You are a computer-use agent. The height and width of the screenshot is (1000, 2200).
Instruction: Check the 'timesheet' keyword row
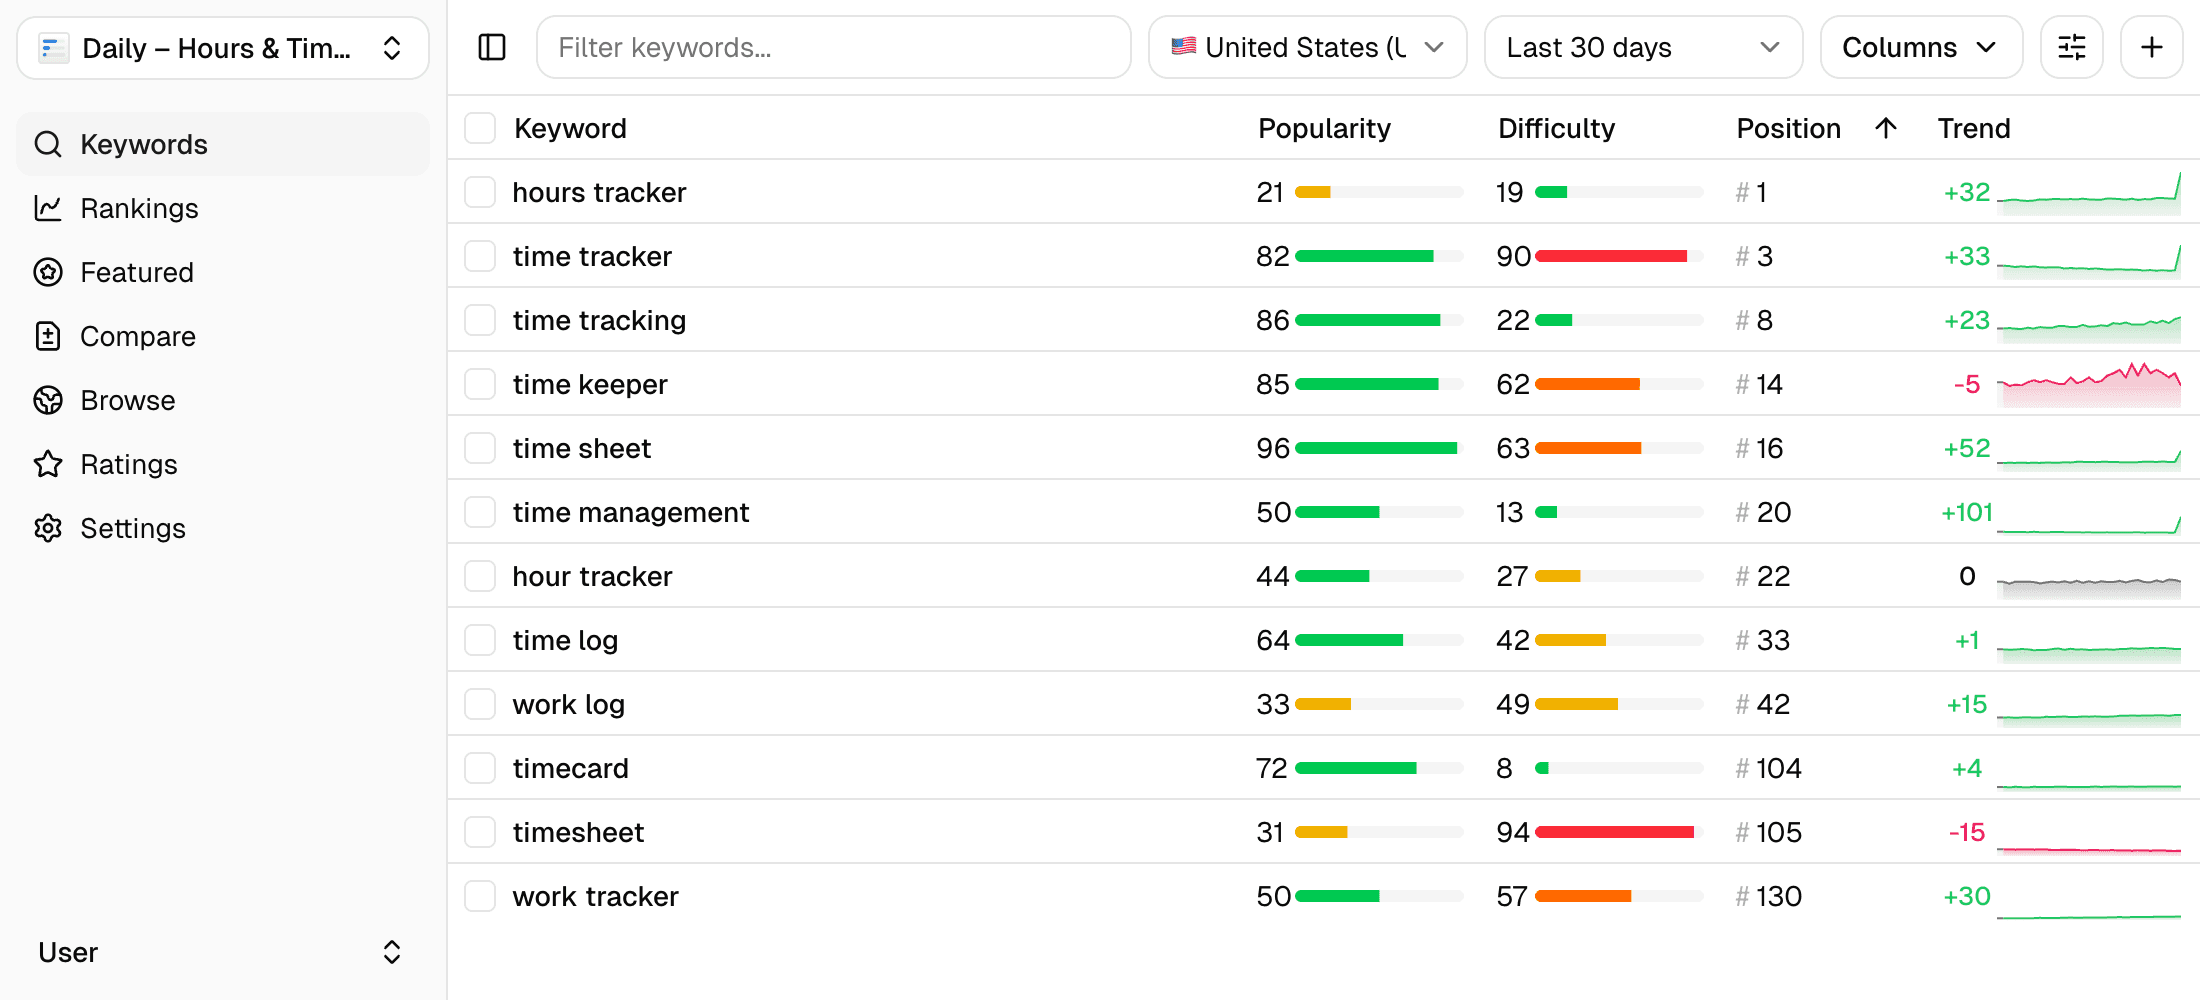coord(479,831)
